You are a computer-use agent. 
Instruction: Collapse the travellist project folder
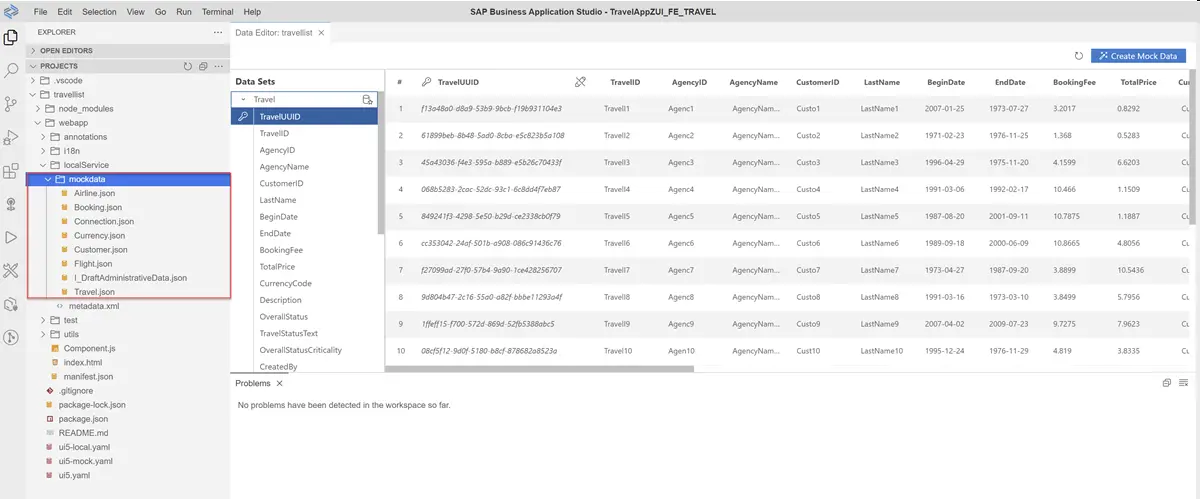(33, 94)
